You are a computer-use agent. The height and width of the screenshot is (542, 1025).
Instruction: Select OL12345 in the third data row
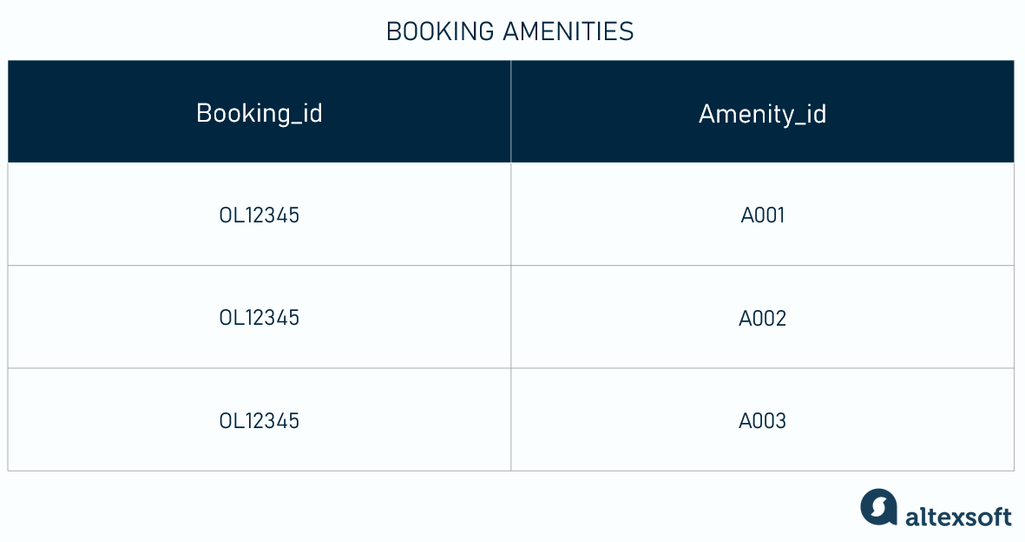(259, 420)
